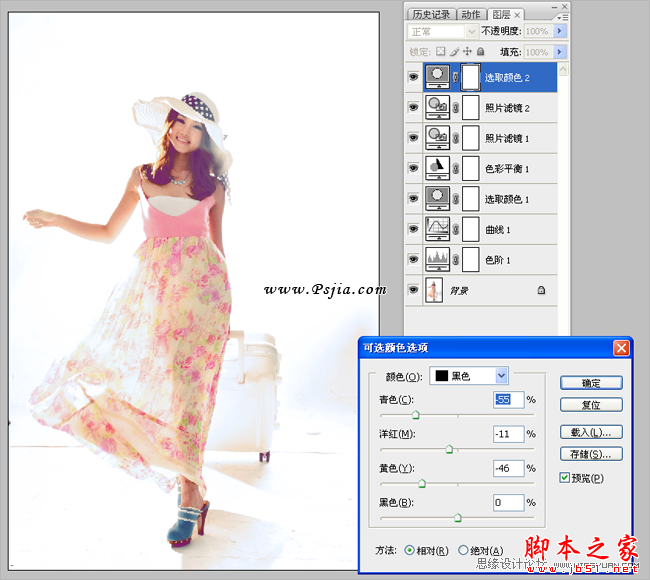This screenshot has width=650, height=580.
Task: Open the layers panel options menu
Action: pyautogui.click(x=562, y=18)
